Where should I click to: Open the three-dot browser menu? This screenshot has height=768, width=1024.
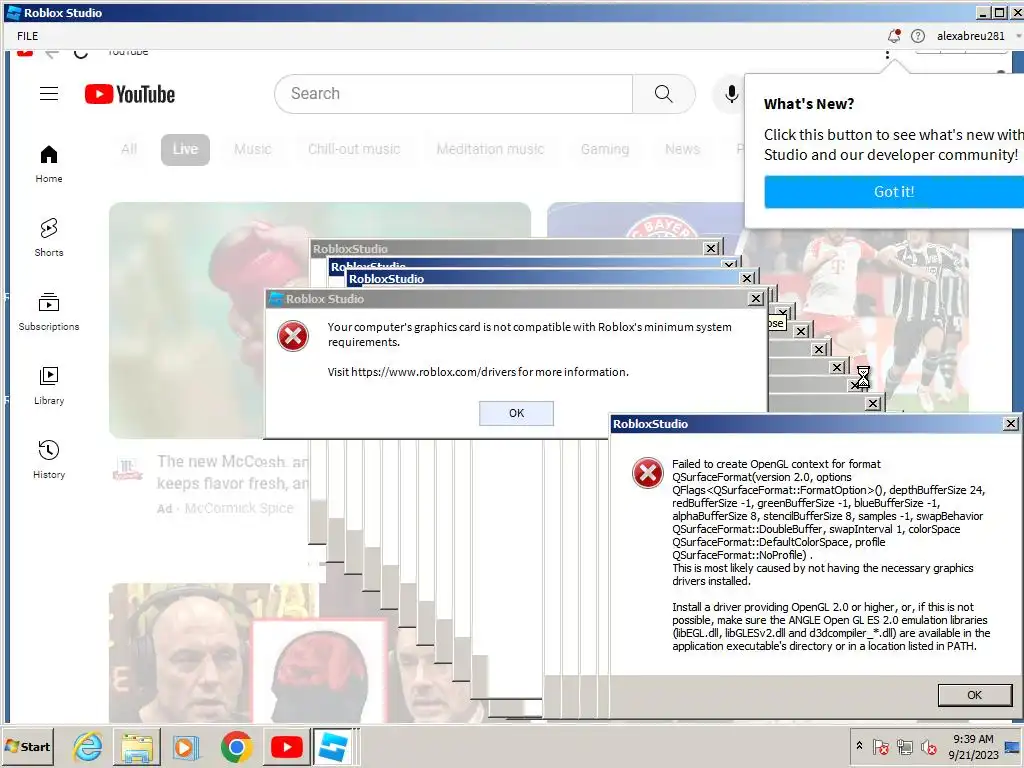click(x=887, y=56)
